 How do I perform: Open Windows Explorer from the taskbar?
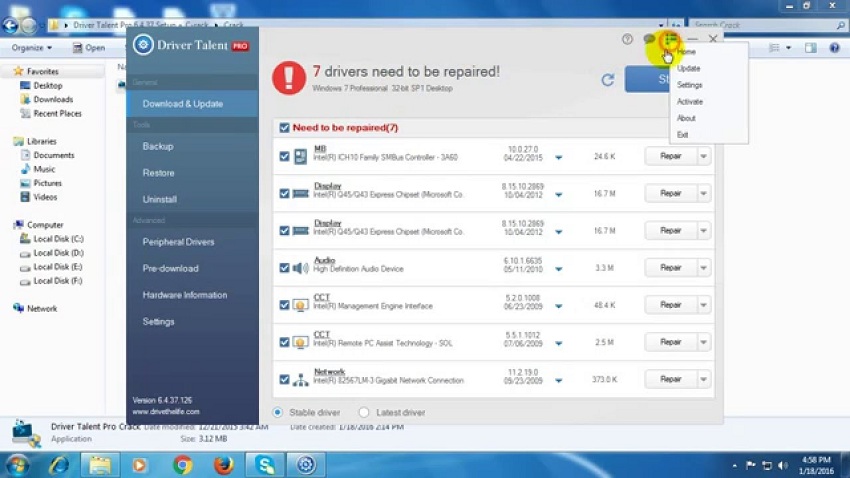click(x=100, y=465)
